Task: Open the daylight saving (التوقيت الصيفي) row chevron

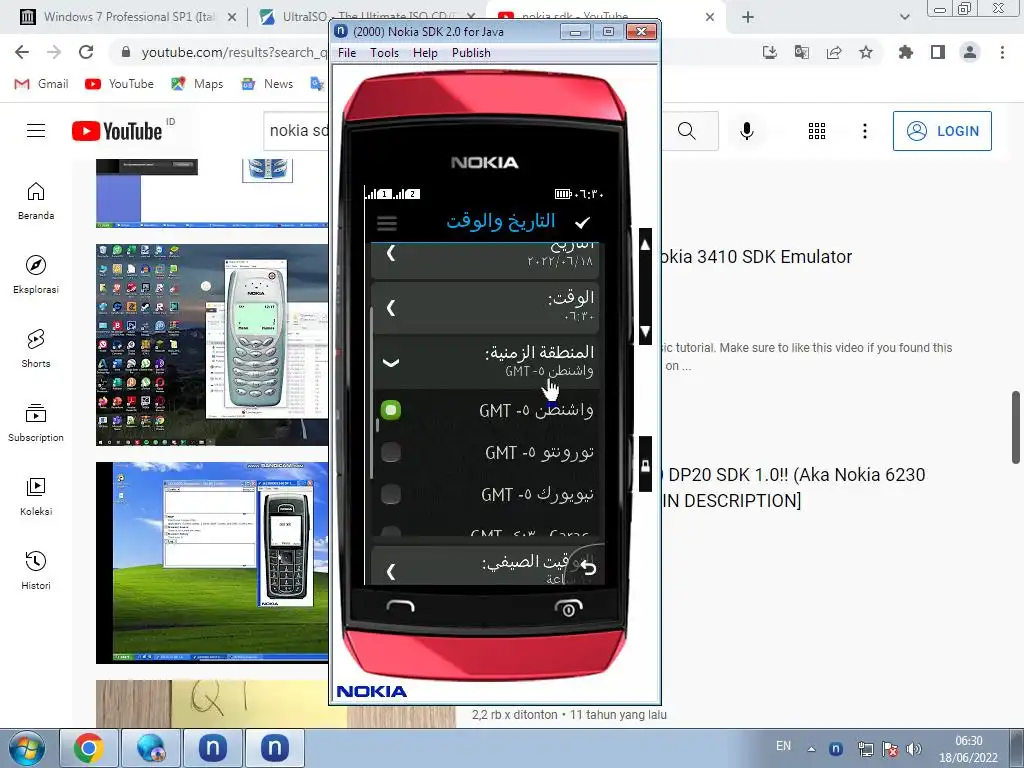Action: pos(391,571)
